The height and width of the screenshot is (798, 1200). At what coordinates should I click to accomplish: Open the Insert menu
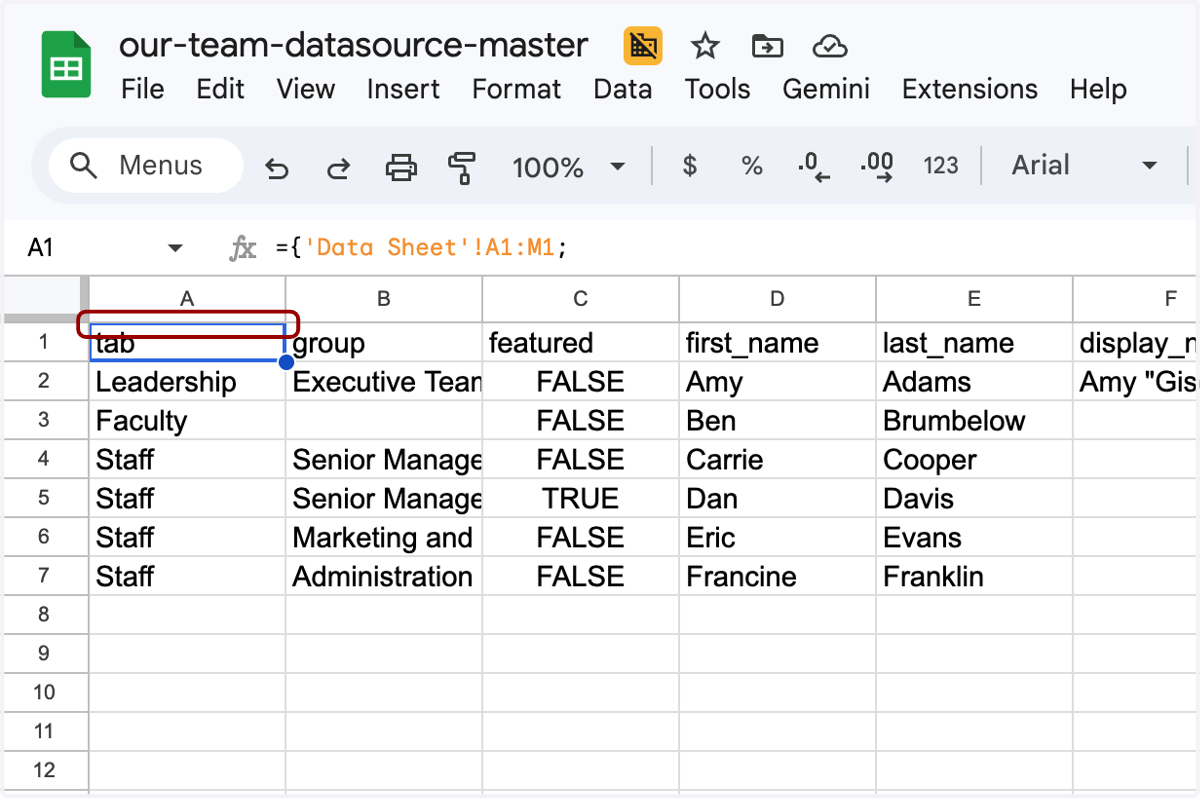(x=403, y=89)
